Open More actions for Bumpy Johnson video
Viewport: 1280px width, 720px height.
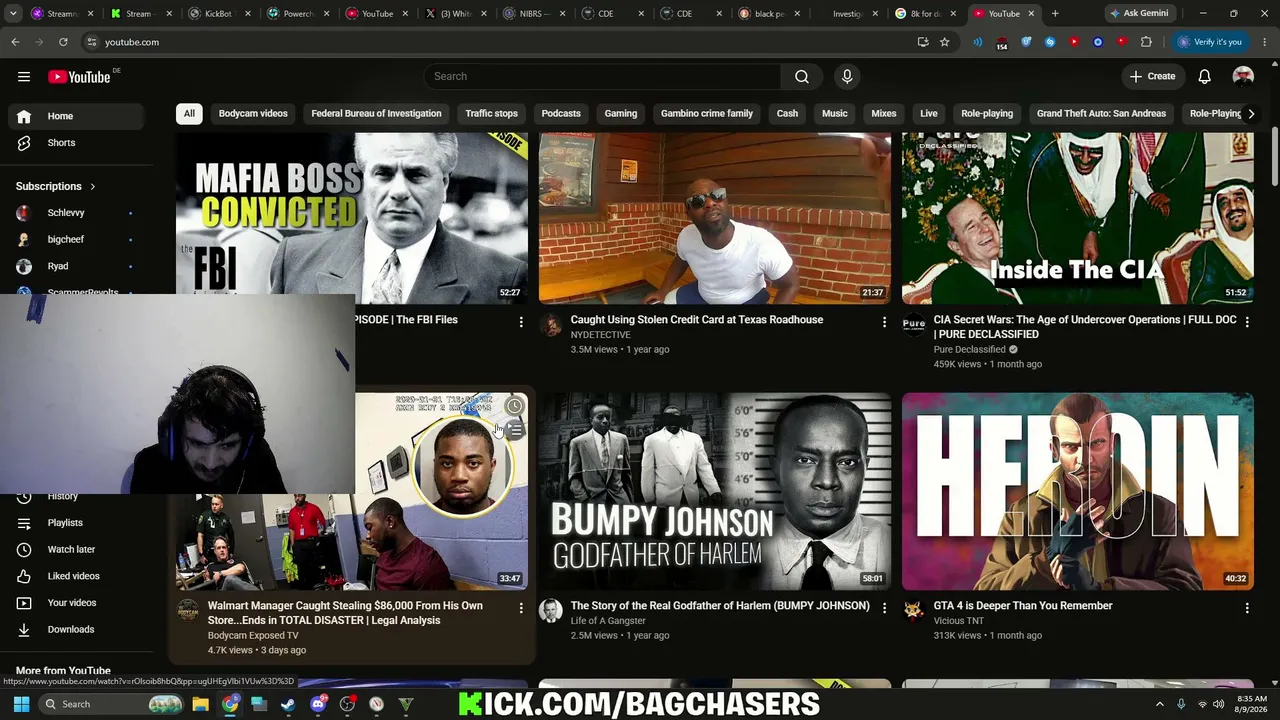[884, 608]
